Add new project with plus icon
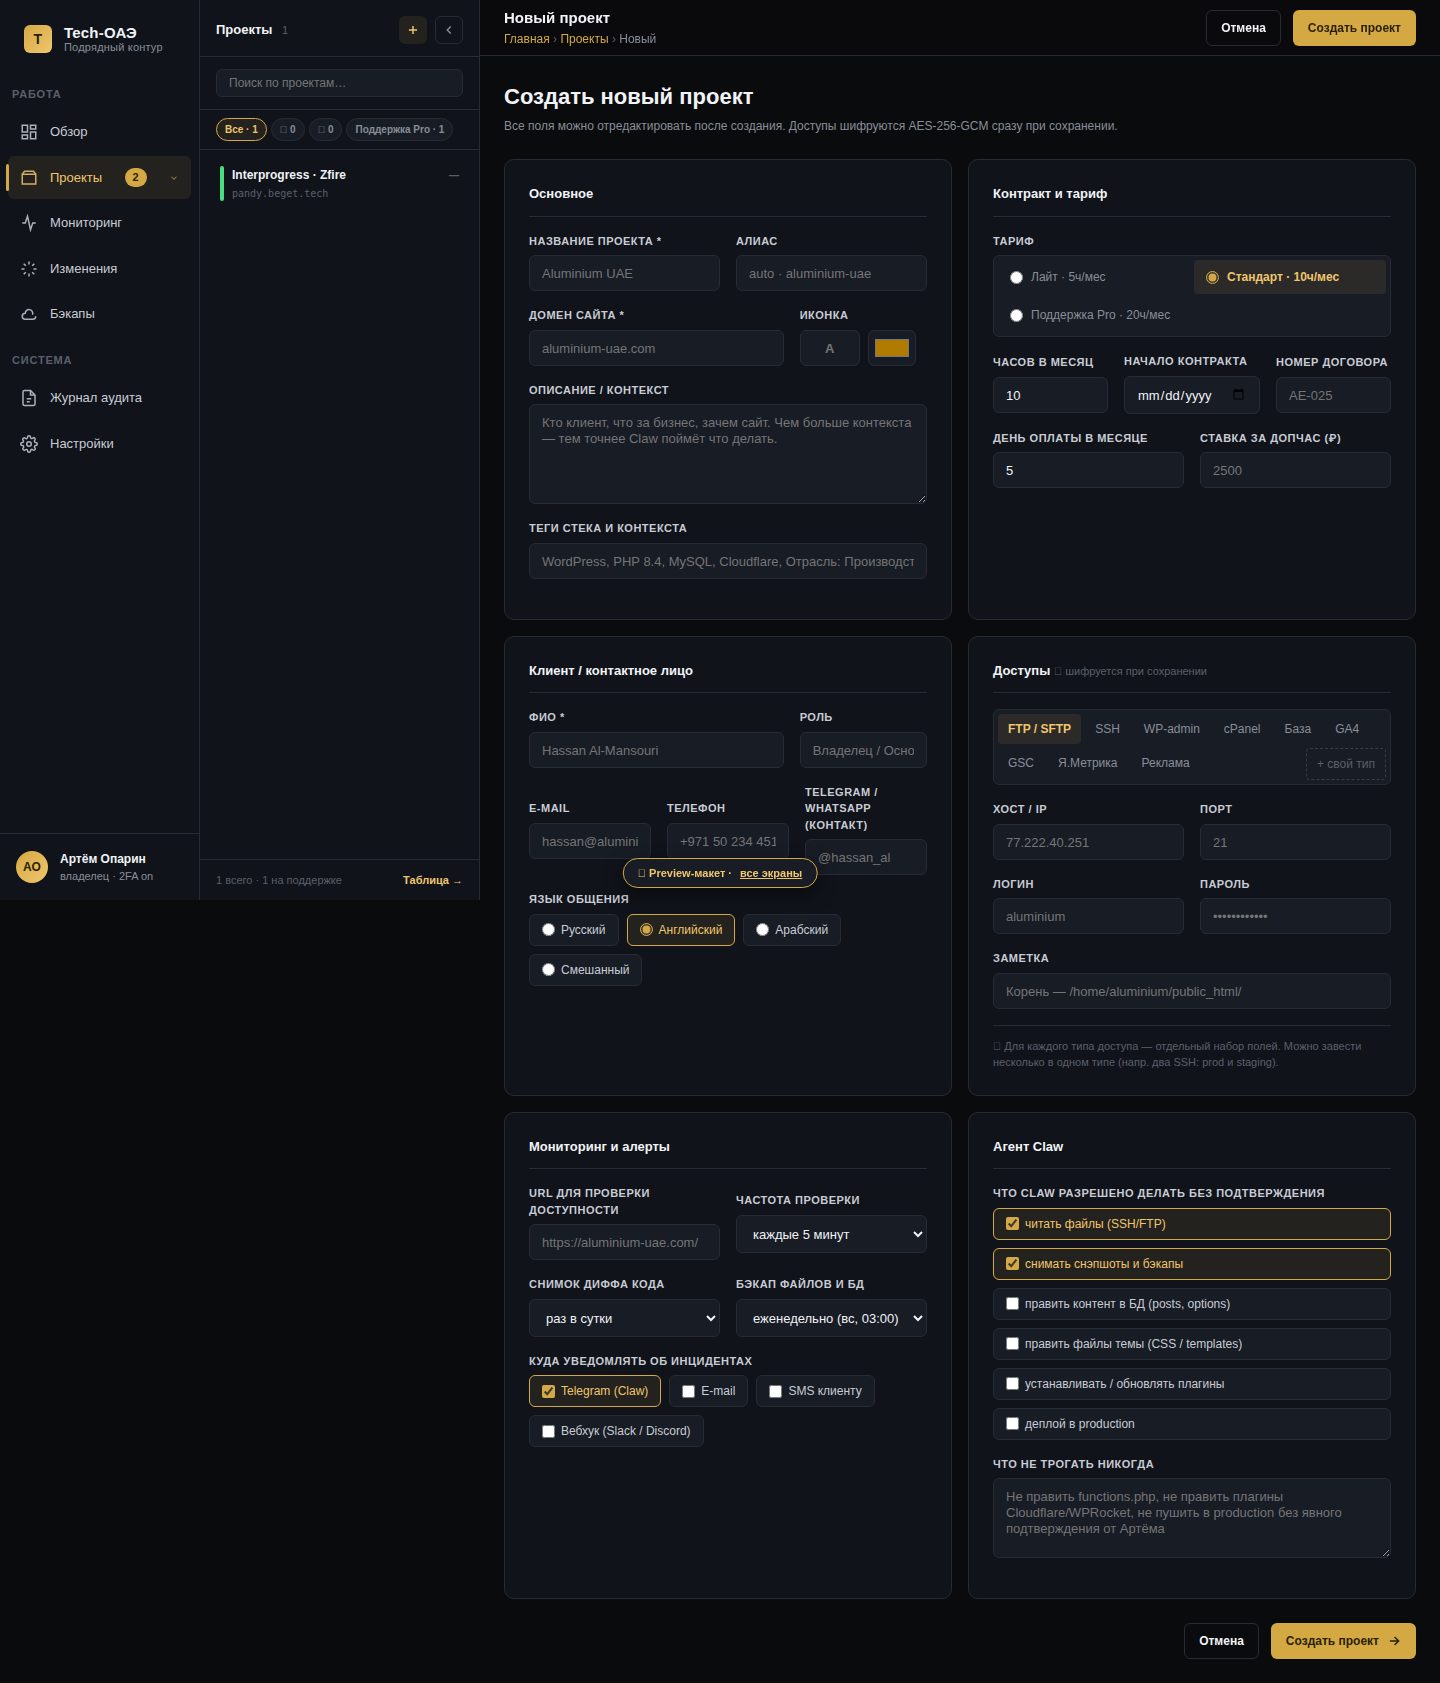Screen dimensions: 1440x1683 (413, 30)
